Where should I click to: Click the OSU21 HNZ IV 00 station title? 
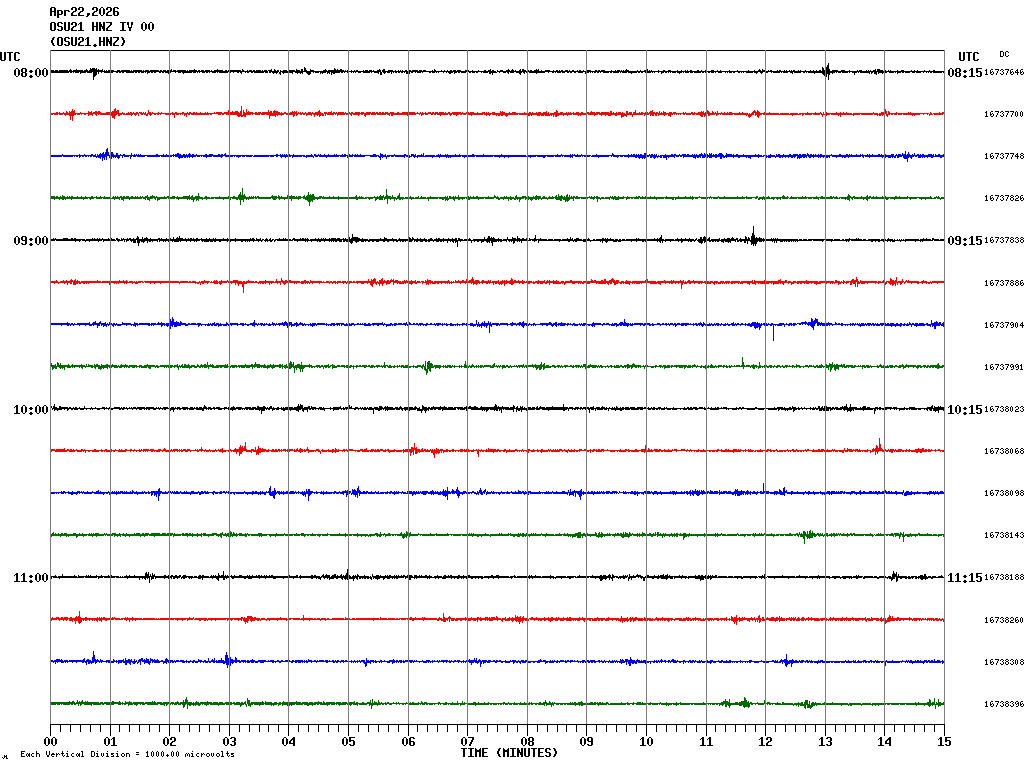pyautogui.click(x=101, y=27)
